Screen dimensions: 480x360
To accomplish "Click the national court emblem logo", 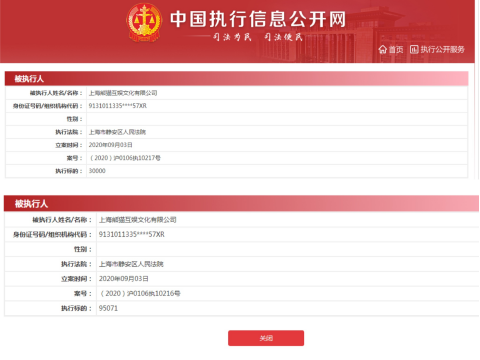I will pyautogui.click(x=144, y=22).
